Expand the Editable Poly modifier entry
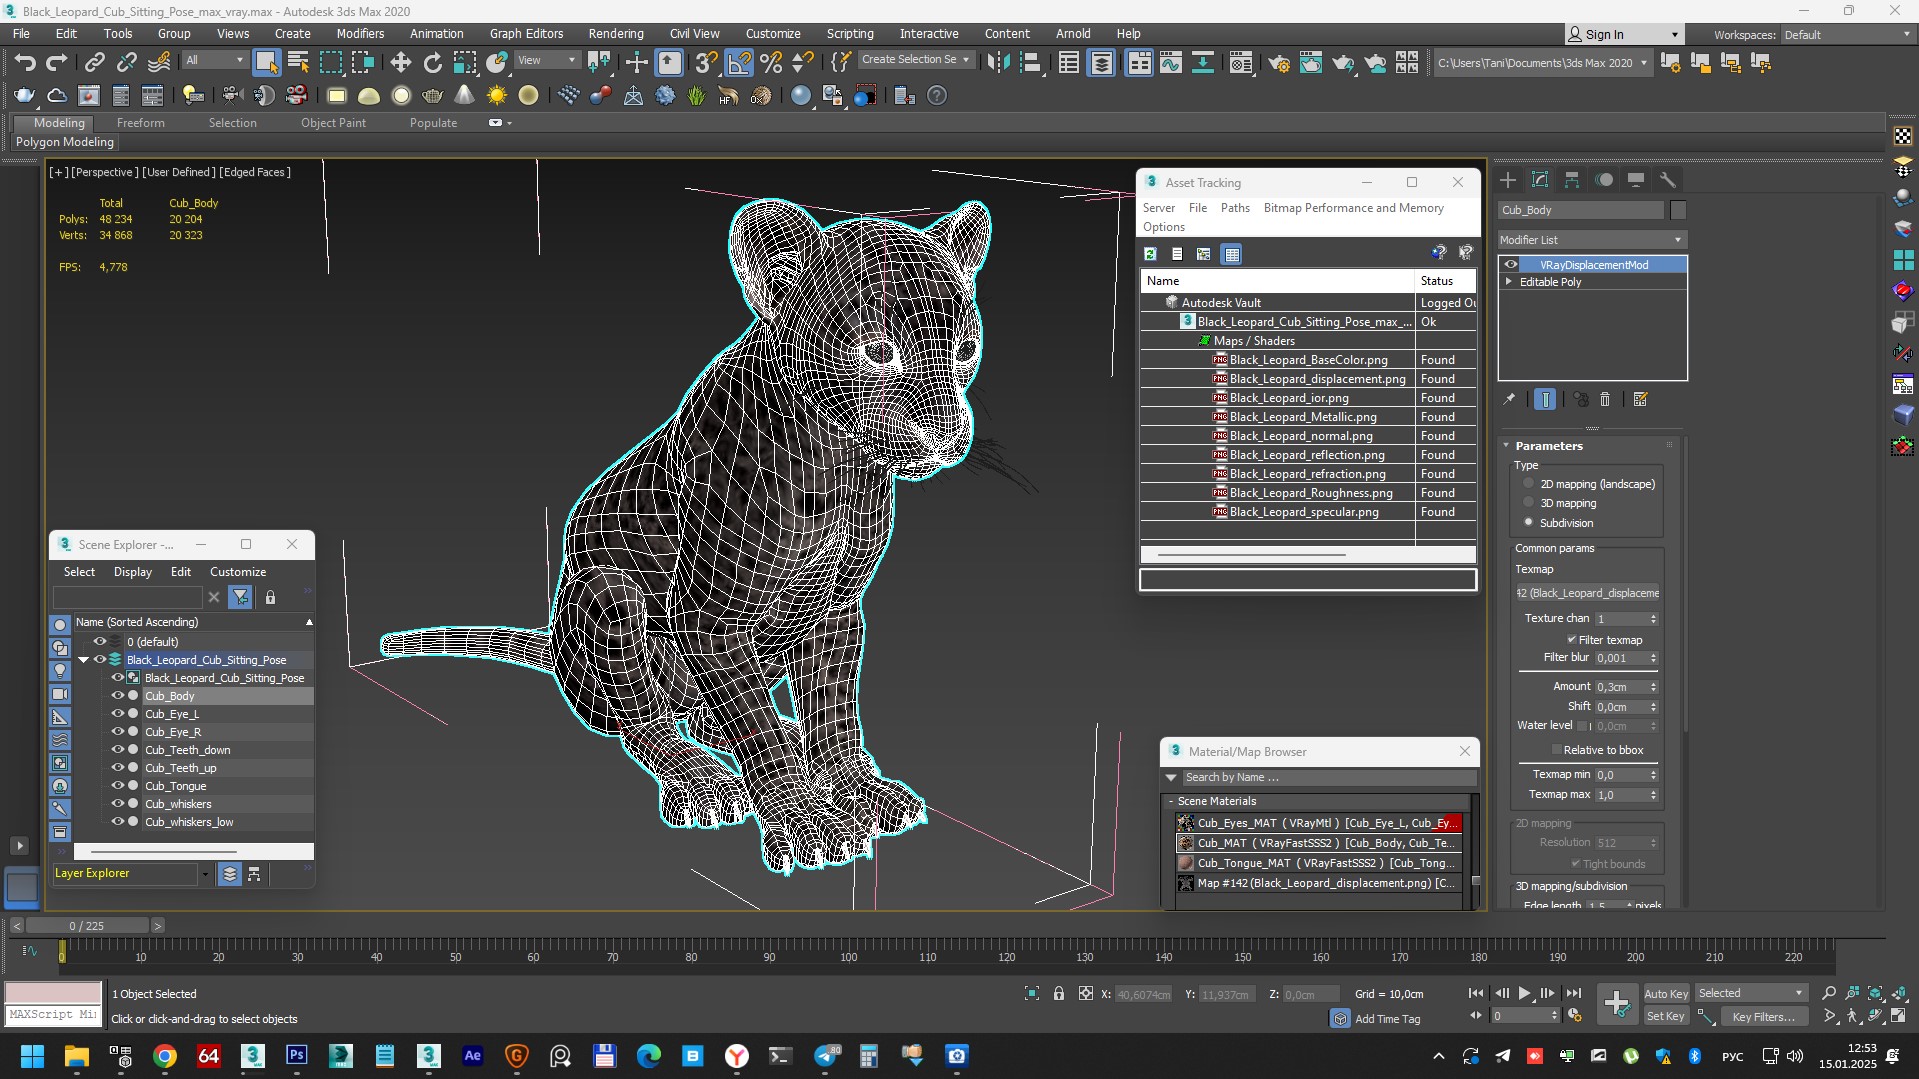The width and height of the screenshot is (1919, 1079). coord(1509,282)
